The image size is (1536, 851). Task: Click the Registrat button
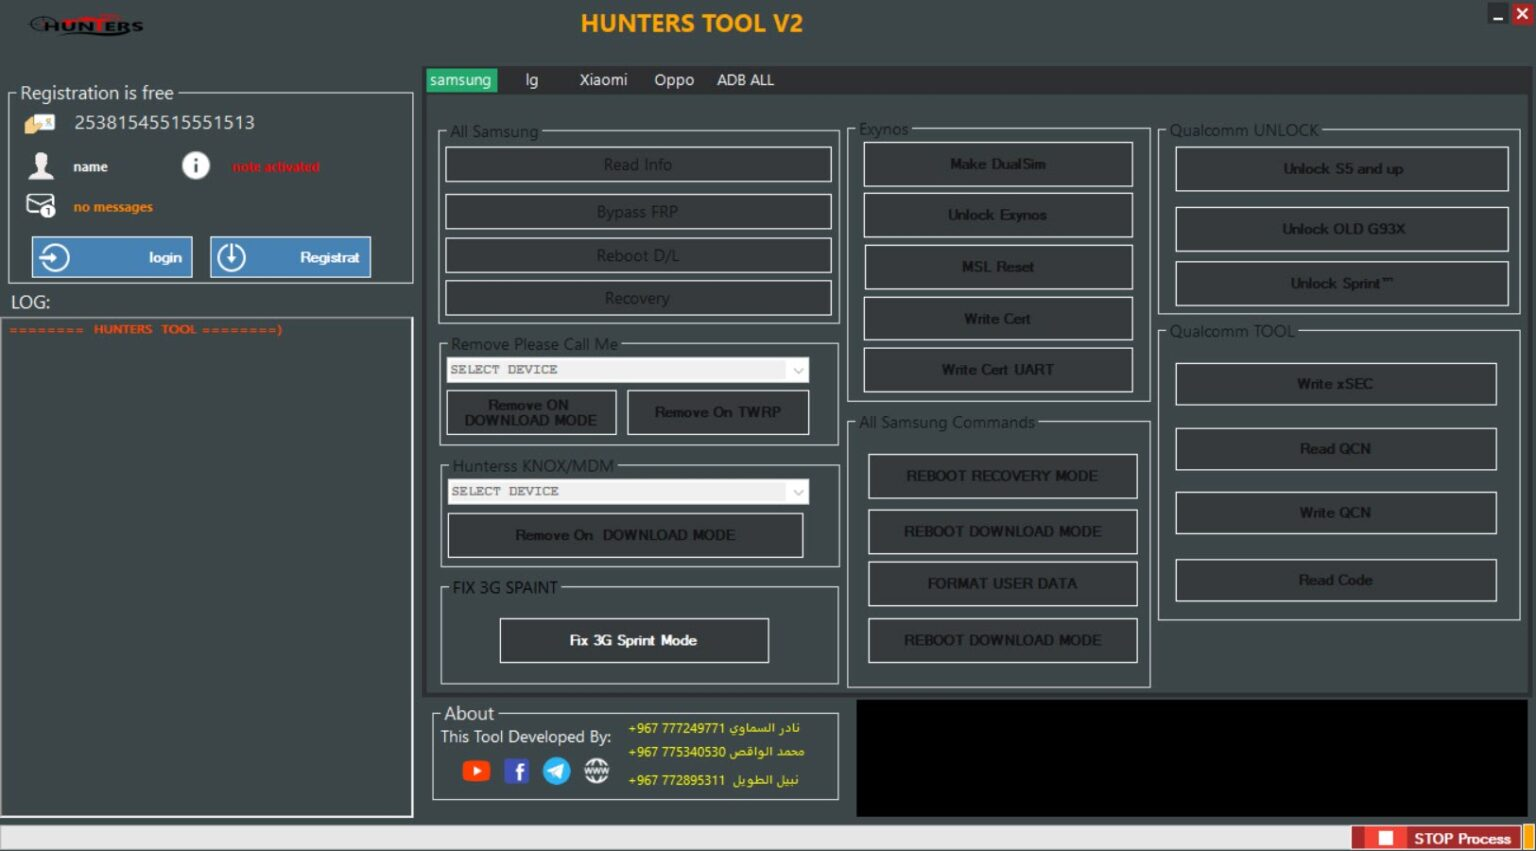pos(290,257)
